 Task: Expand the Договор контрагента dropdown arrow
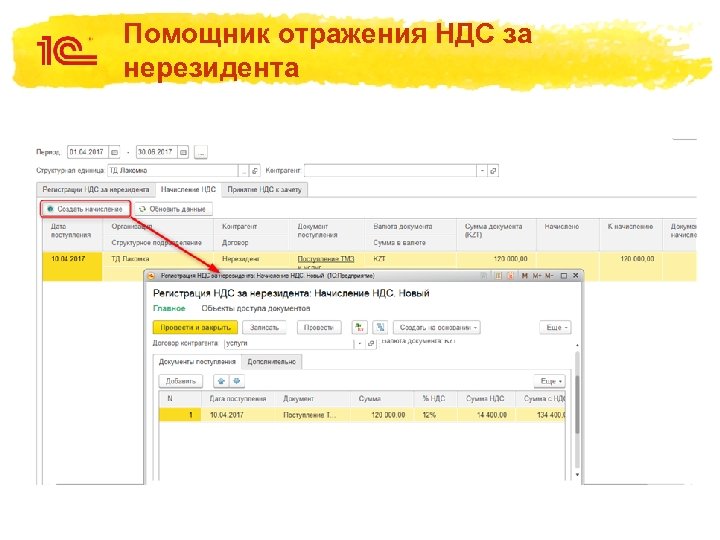point(360,343)
